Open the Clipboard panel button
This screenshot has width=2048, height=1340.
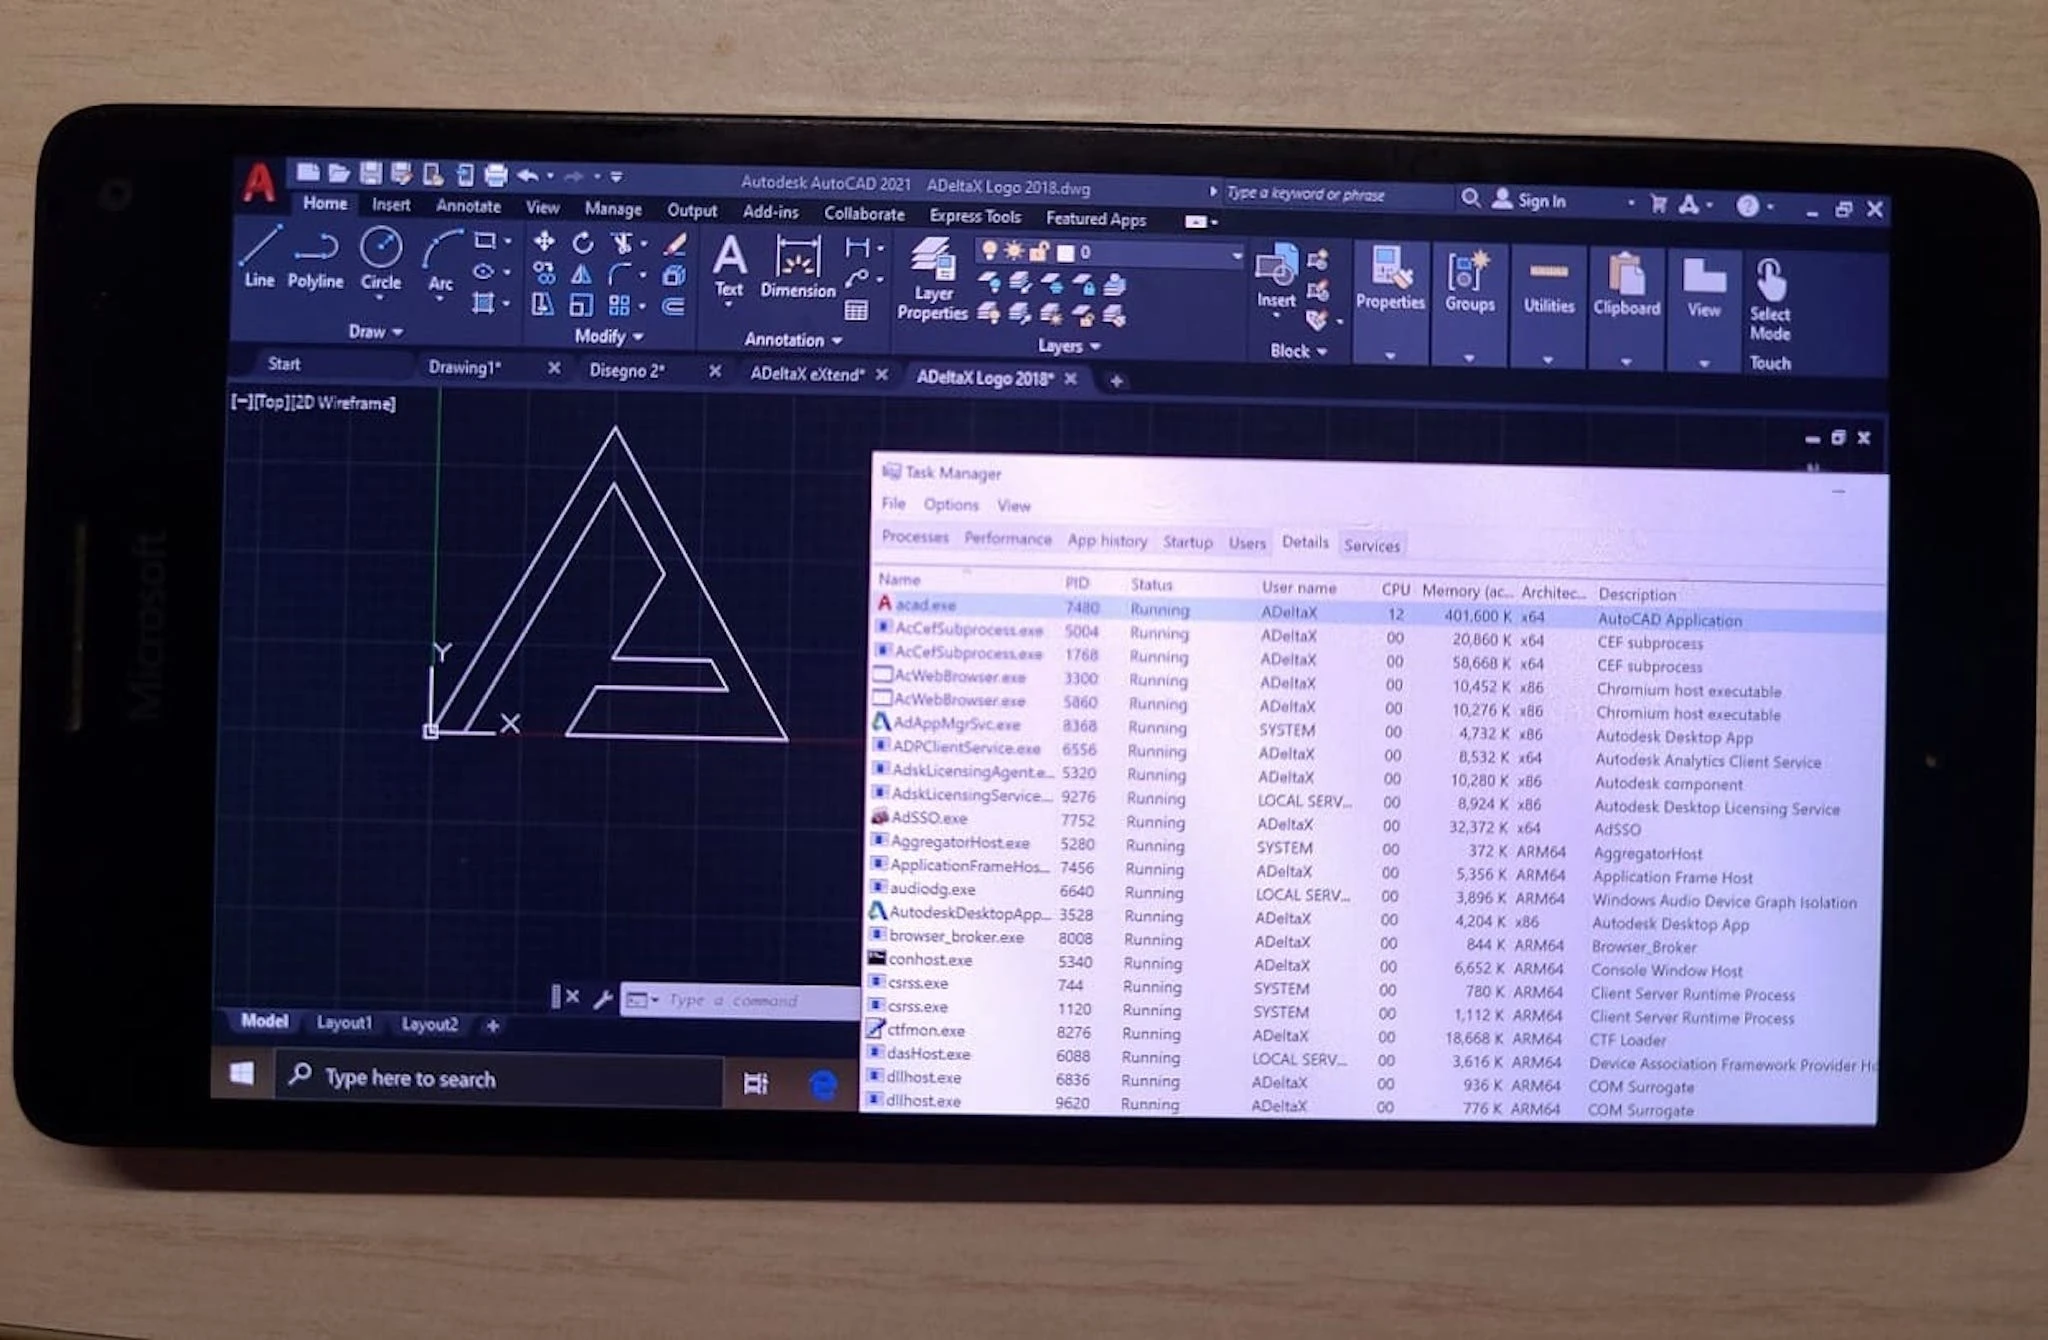1626,309
